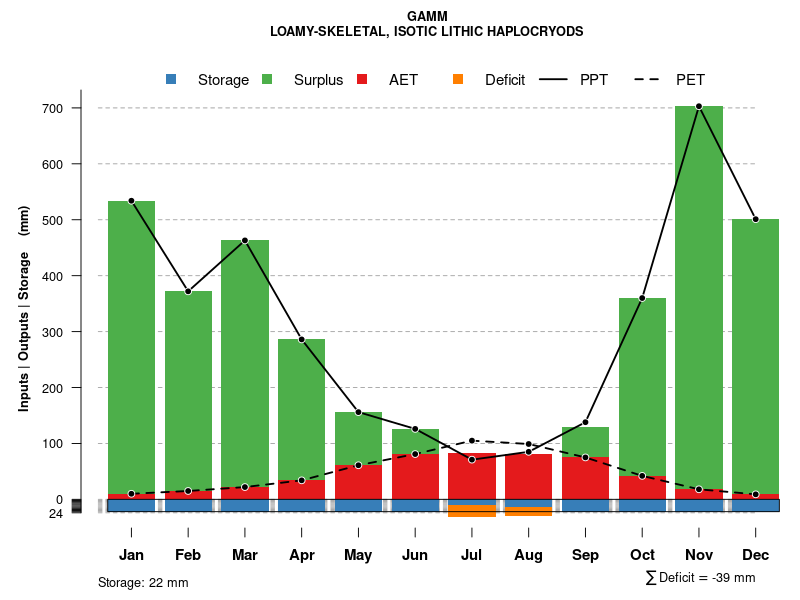Click the red June AET bar
Image resolution: width=800 pixels, height=600 pixels.
click(x=415, y=477)
